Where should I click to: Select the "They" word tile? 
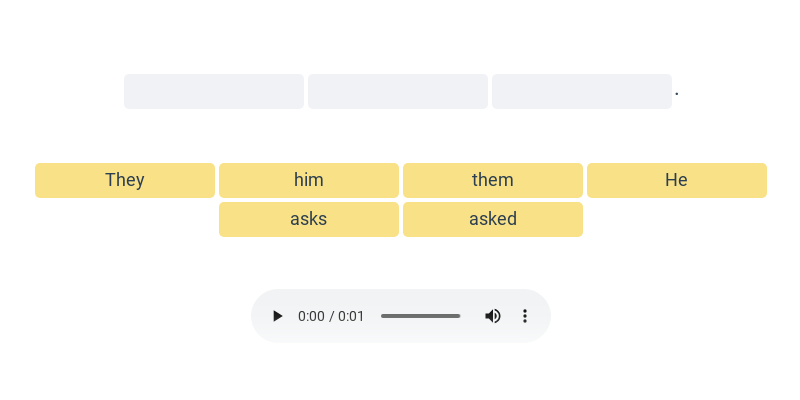125,180
